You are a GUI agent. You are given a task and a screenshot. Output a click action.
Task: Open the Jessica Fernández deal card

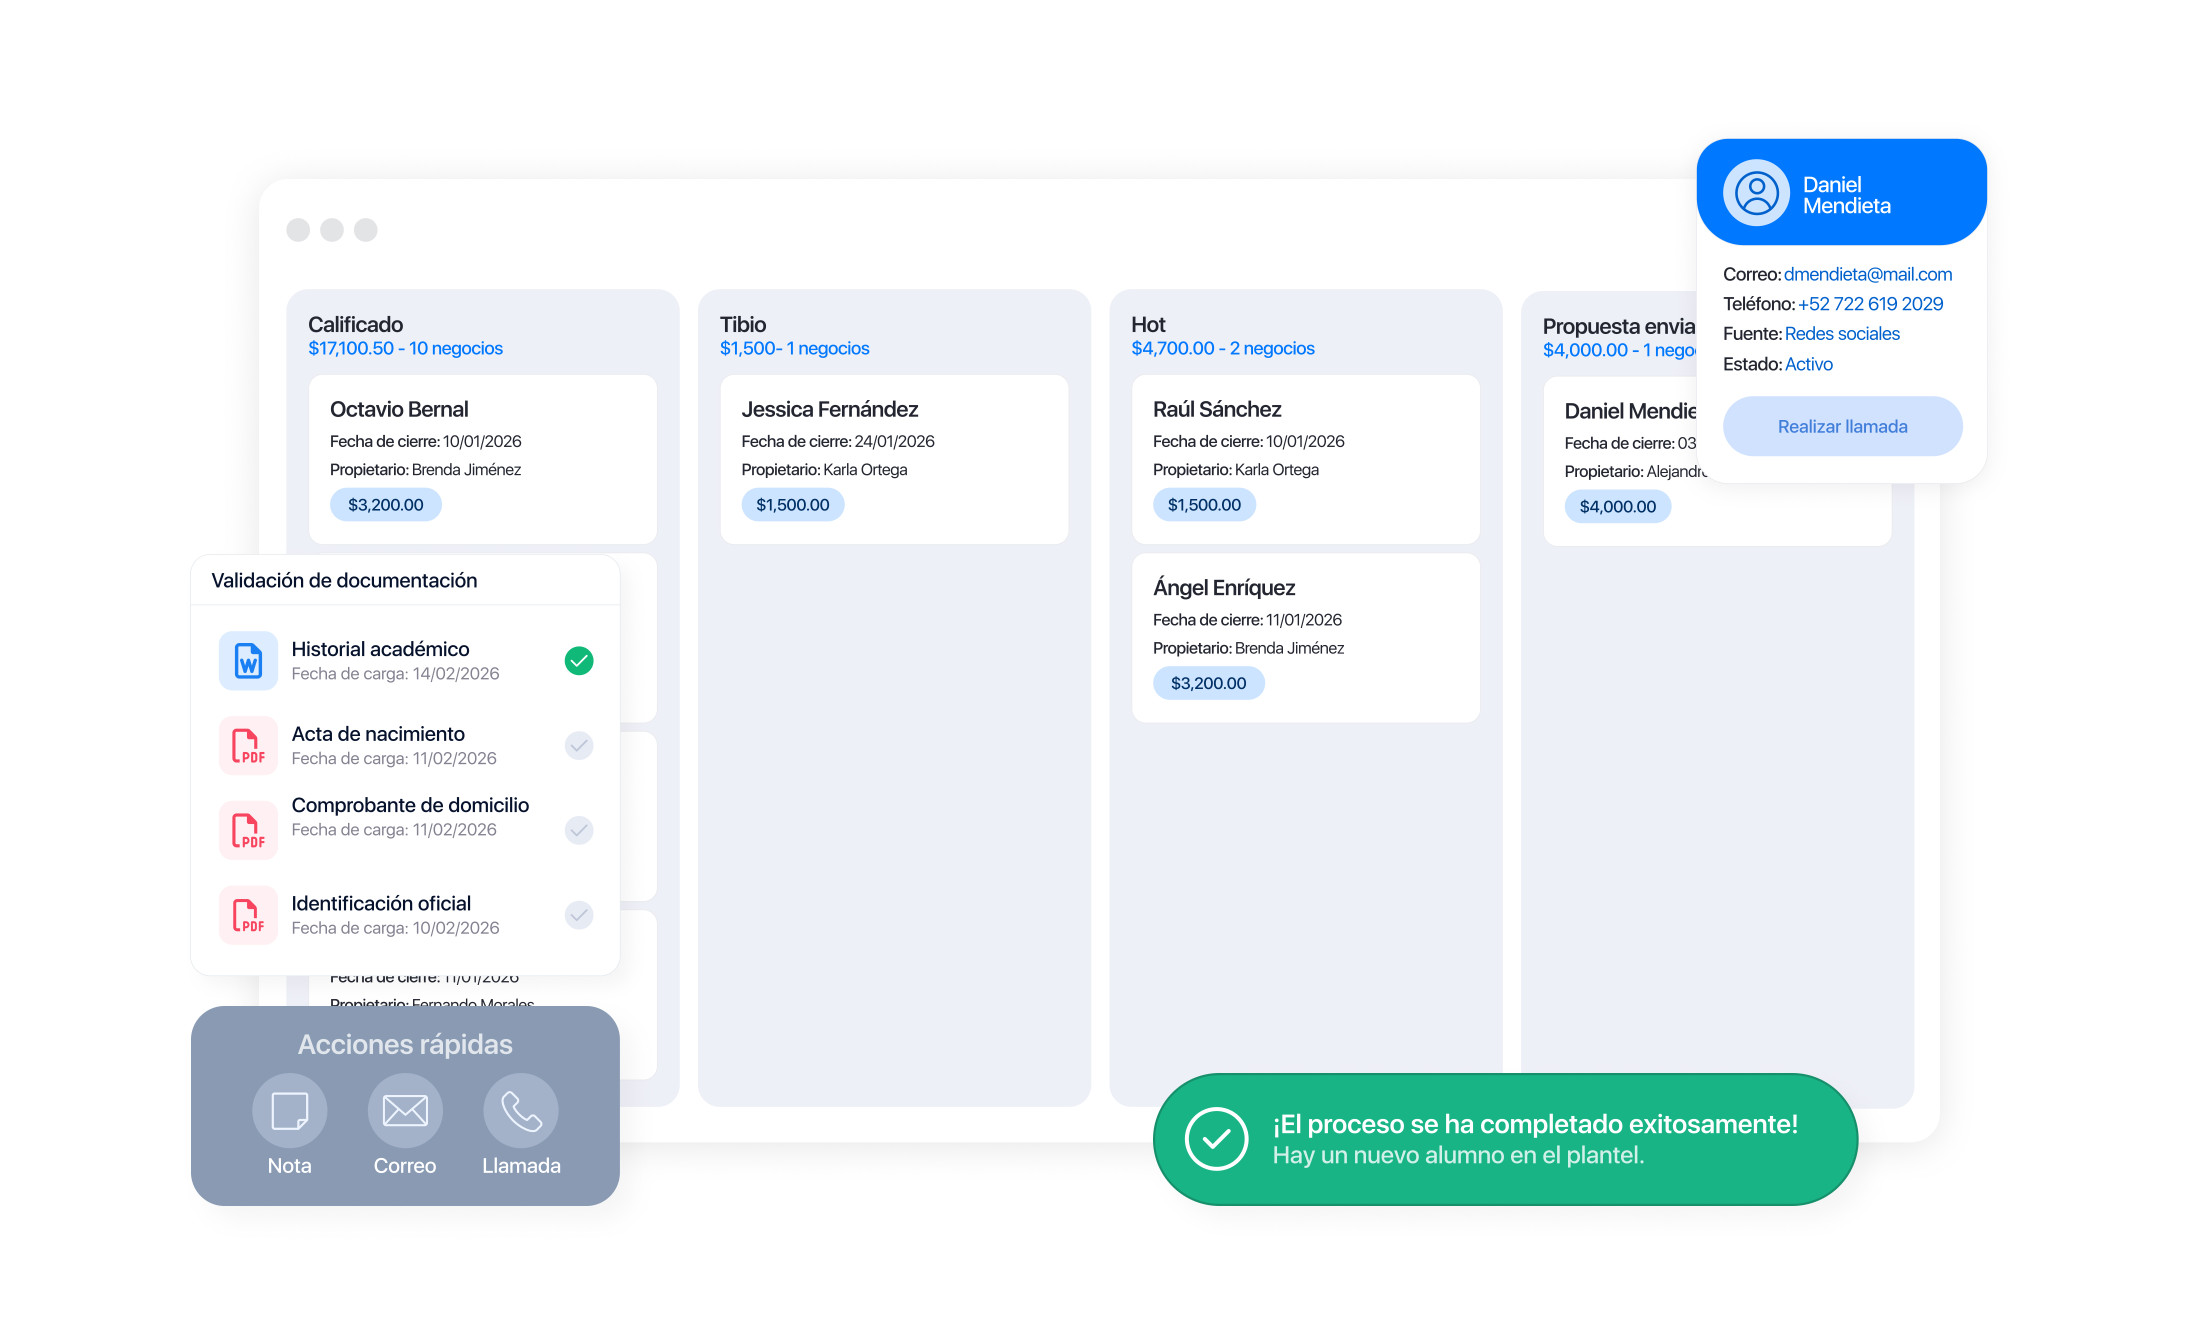pos(894,459)
